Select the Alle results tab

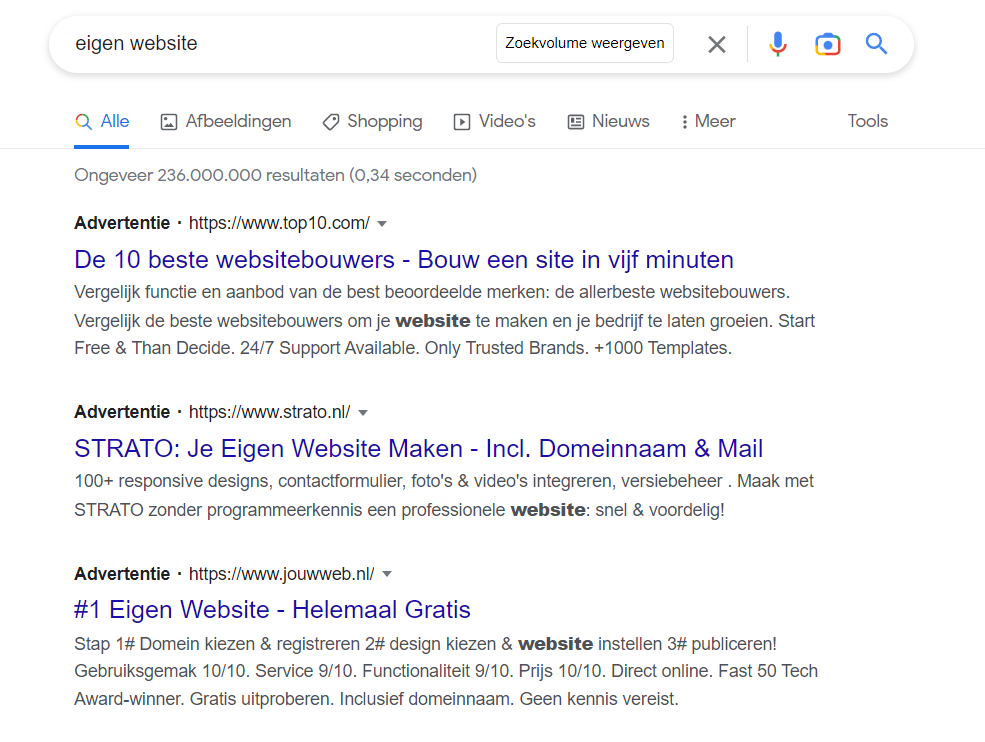102,122
